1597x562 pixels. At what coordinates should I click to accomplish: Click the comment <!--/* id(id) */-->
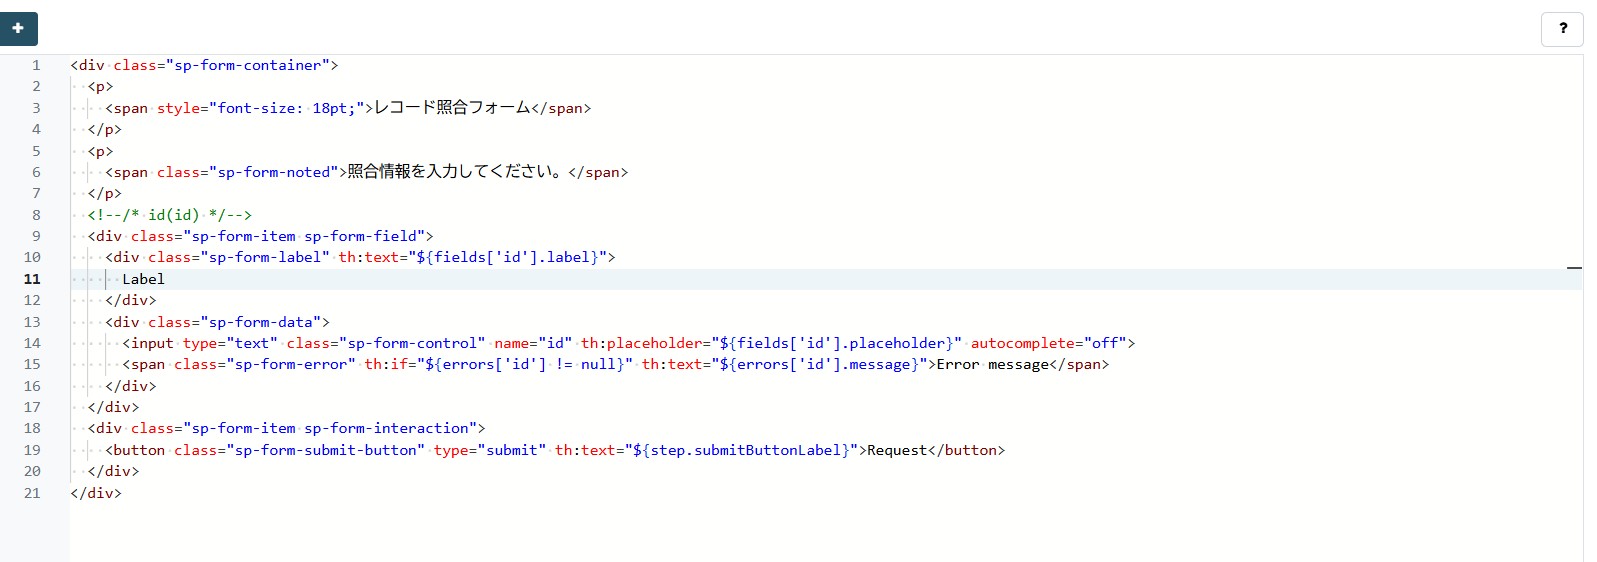[x=169, y=215]
